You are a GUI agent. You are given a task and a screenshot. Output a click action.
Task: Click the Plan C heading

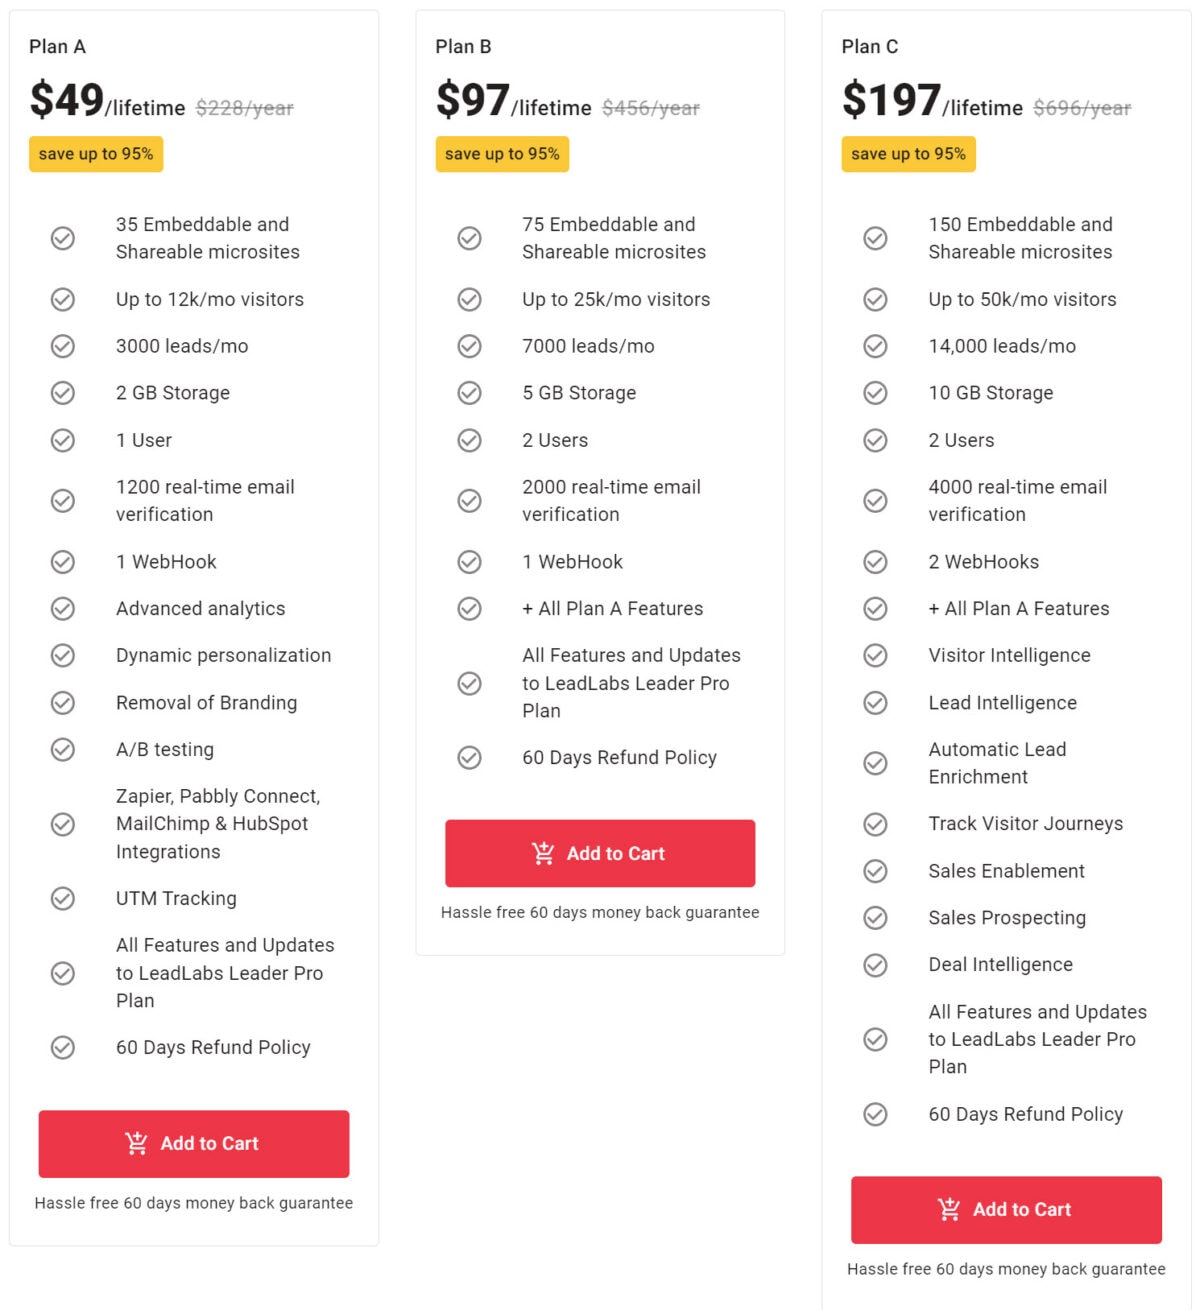pos(870,46)
